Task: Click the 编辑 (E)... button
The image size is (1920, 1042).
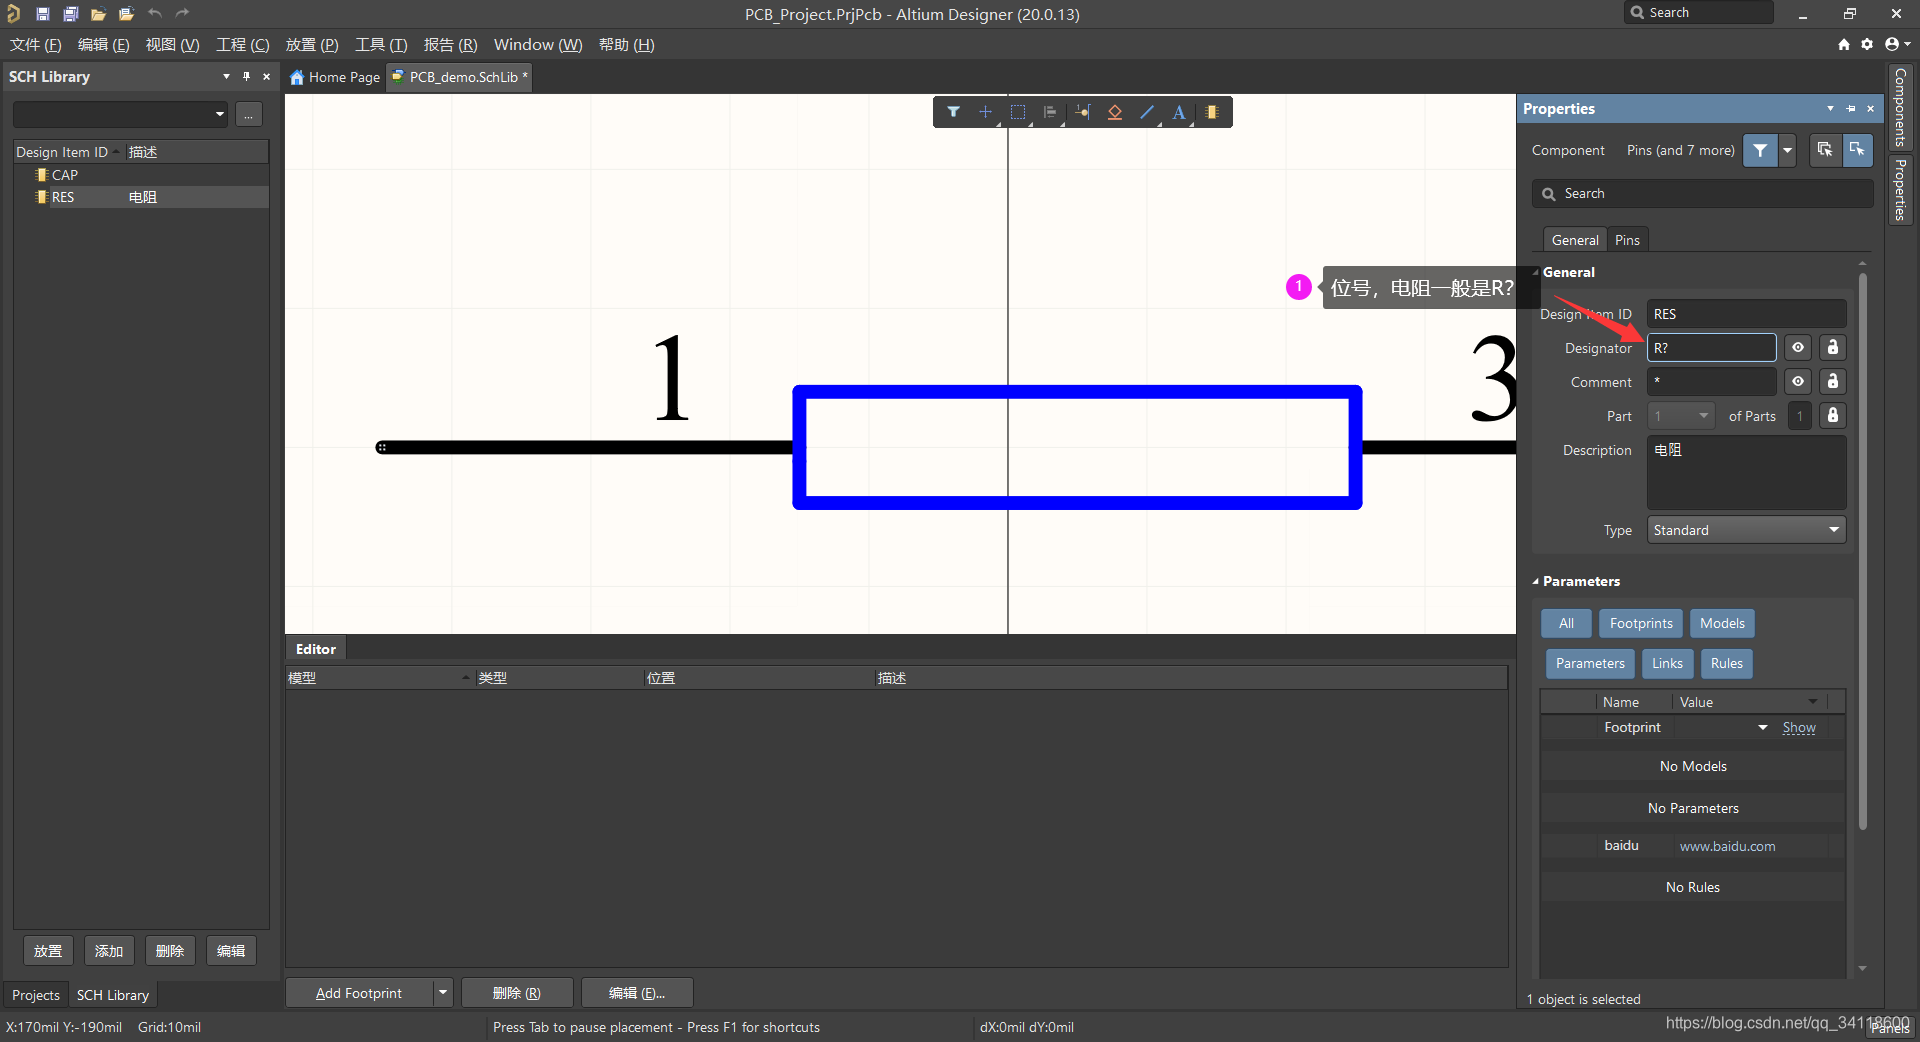Action: click(x=637, y=993)
